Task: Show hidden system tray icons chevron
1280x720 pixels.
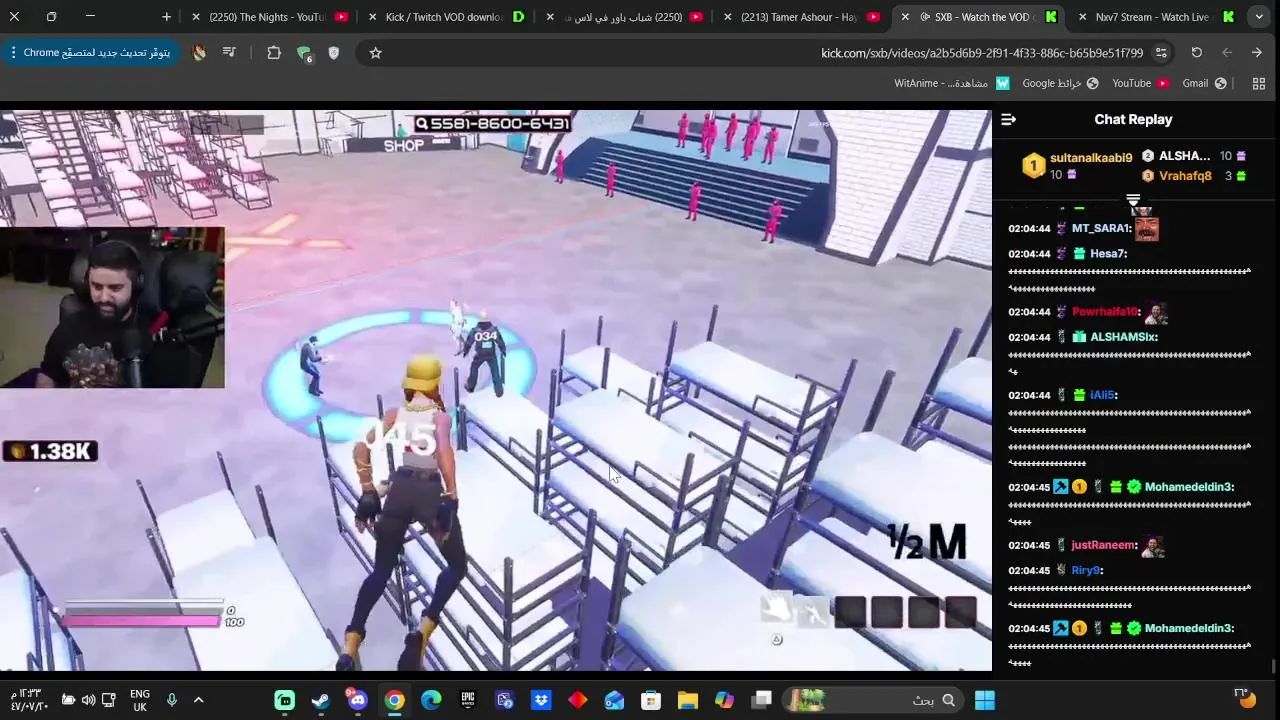Action: pos(198,700)
